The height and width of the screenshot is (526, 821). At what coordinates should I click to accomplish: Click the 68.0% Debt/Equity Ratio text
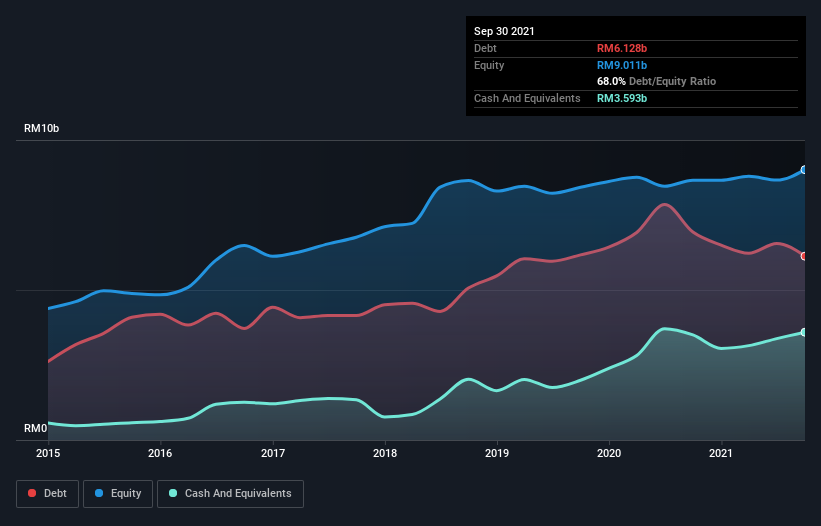click(x=657, y=81)
